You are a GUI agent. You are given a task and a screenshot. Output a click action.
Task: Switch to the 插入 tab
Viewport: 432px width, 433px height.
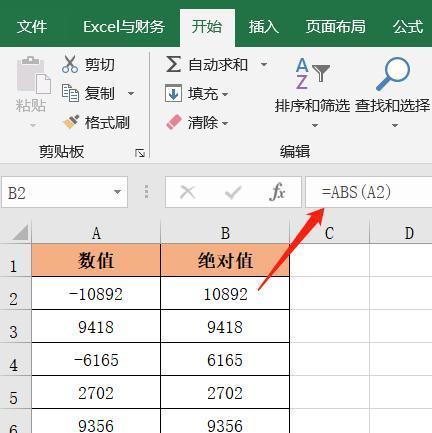tap(264, 27)
